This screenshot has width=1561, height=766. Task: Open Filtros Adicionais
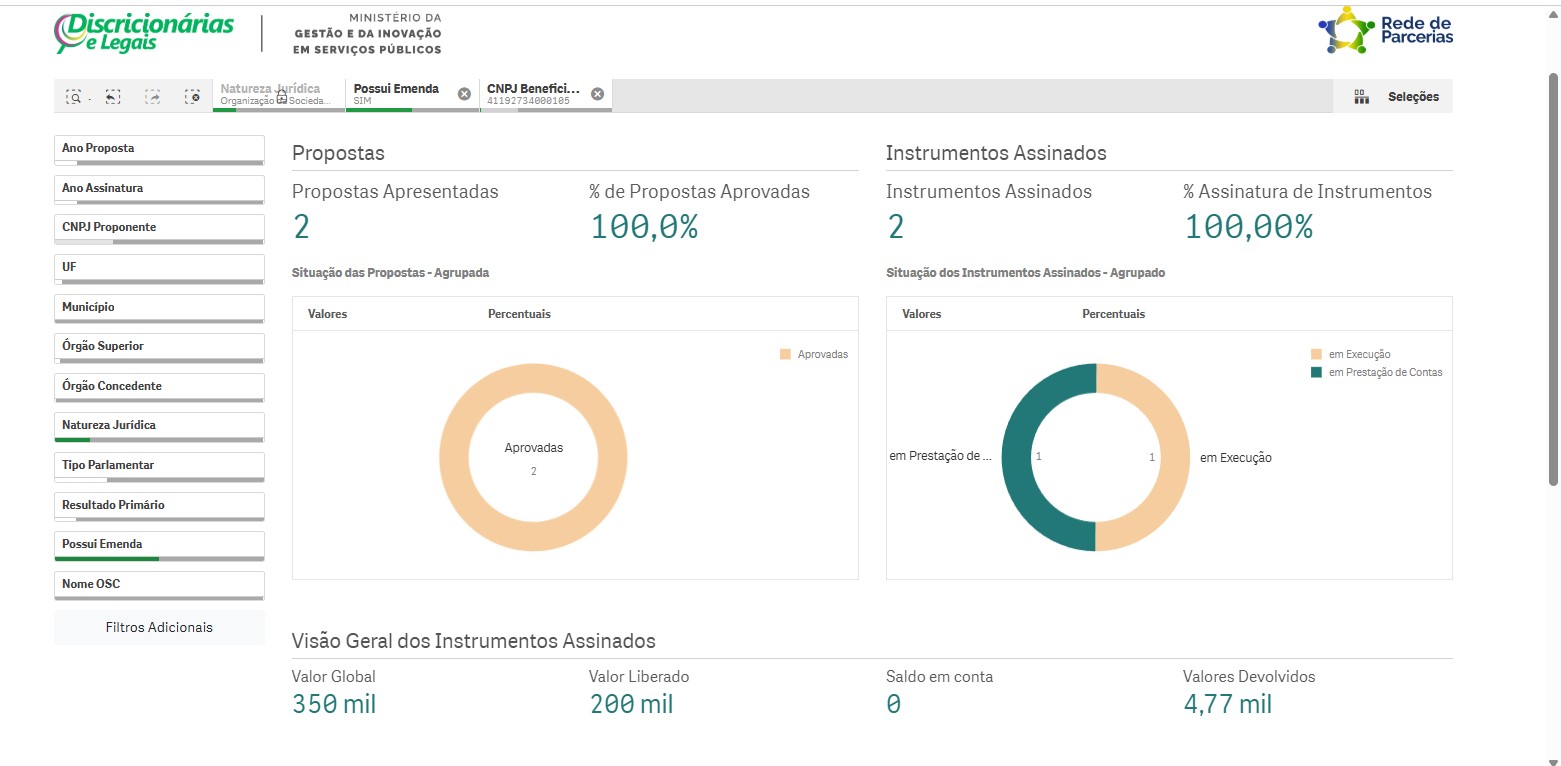(x=159, y=627)
